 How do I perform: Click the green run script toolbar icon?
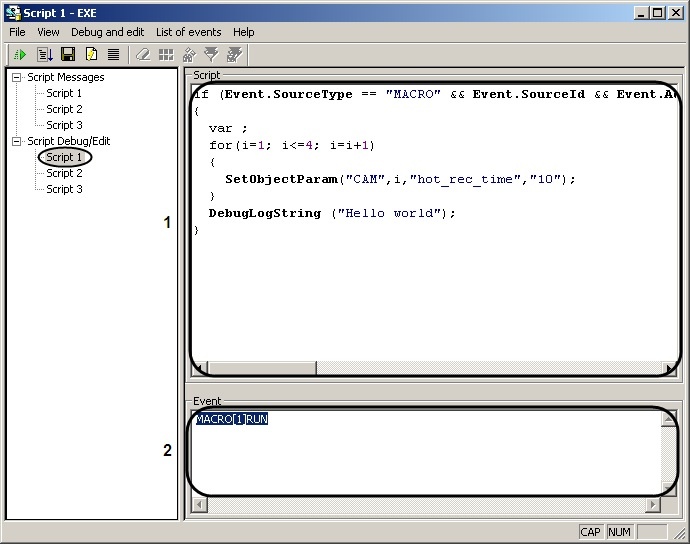pos(20,55)
